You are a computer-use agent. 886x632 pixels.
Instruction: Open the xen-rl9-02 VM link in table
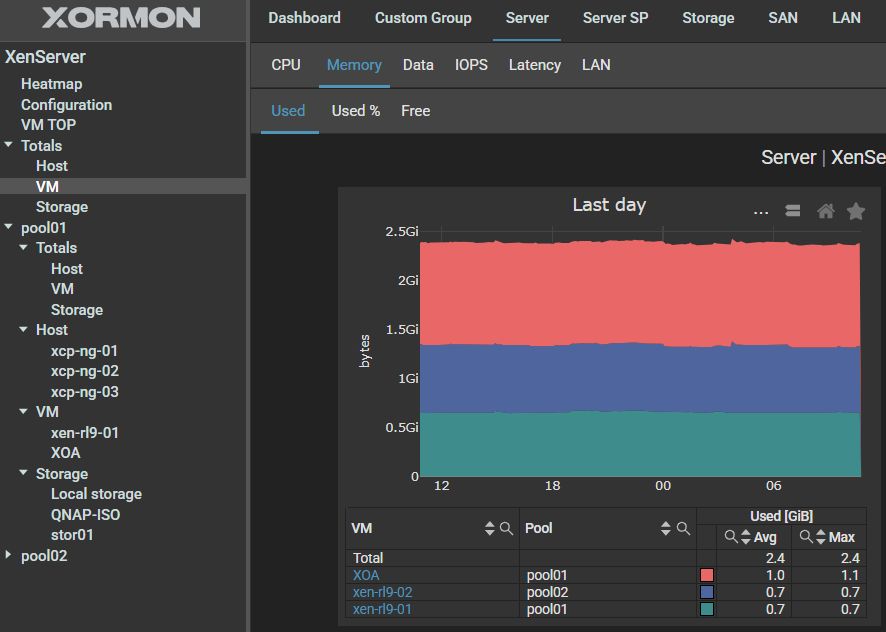click(x=382, y=592)
